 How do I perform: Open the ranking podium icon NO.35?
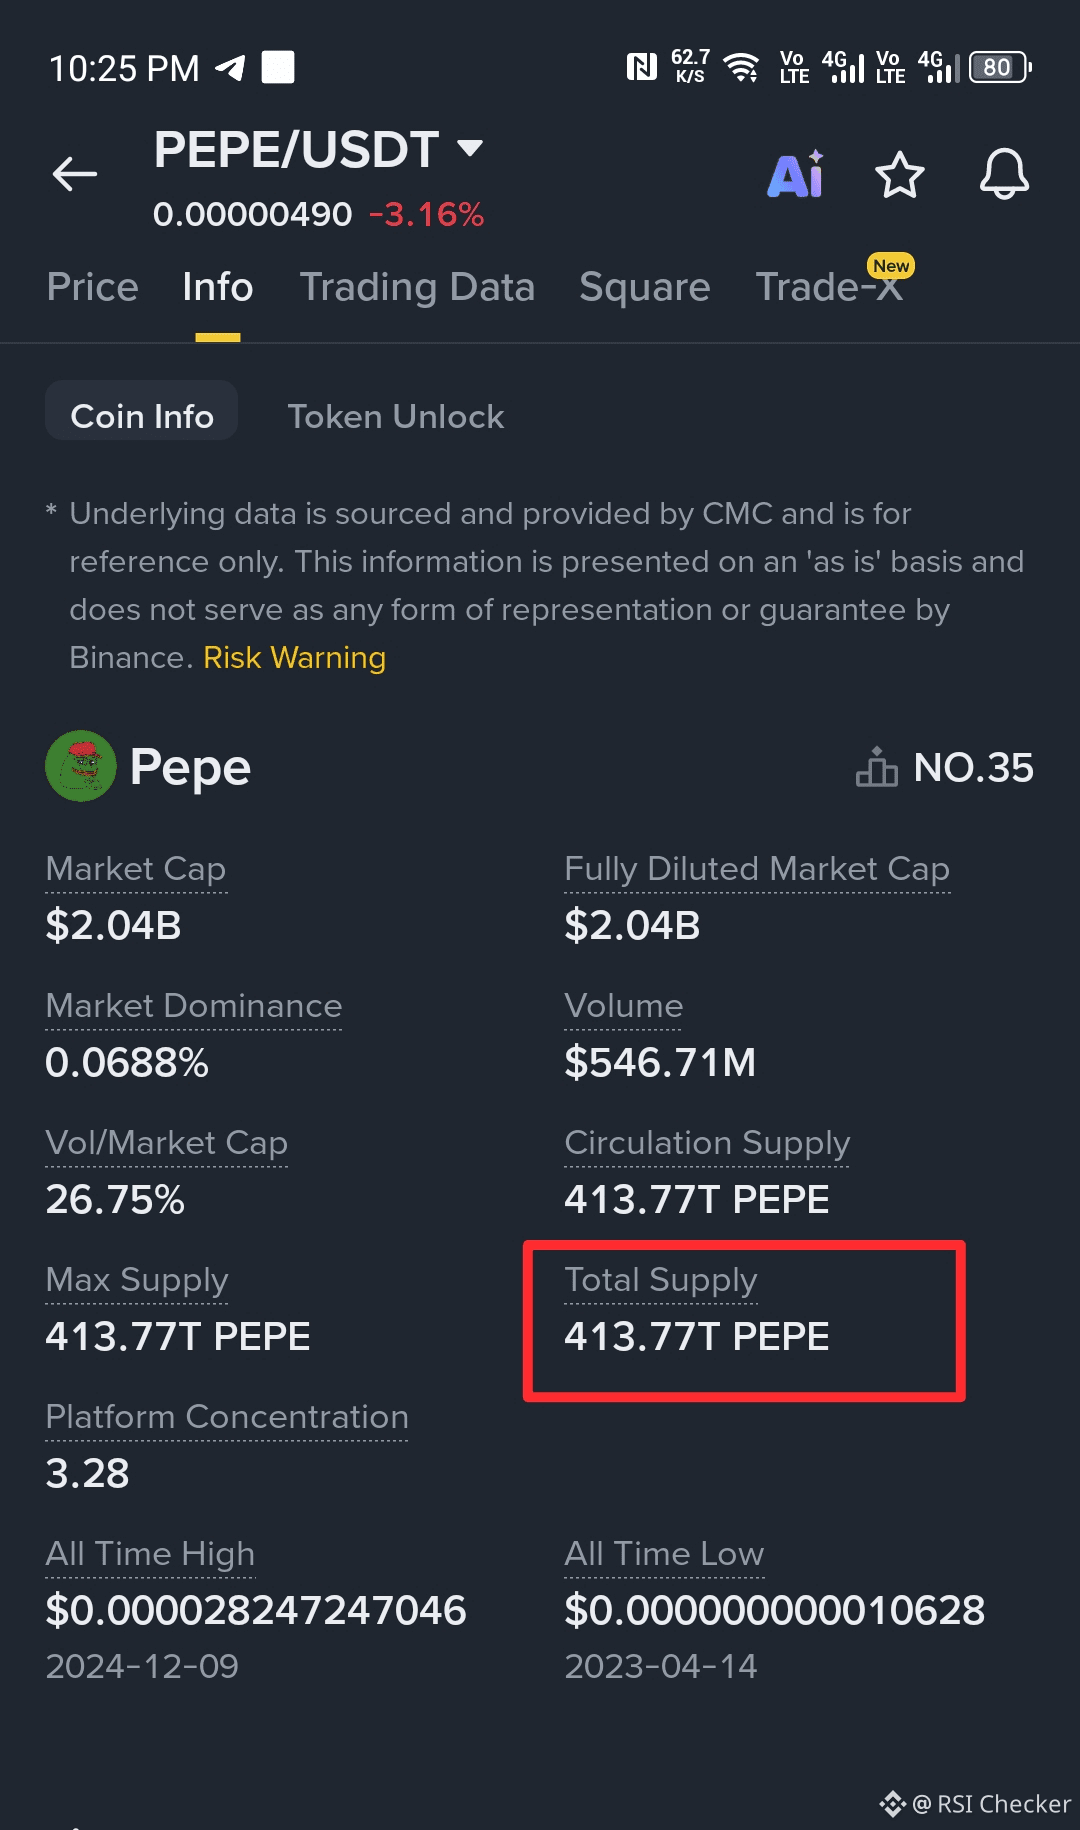click(x=877, y=768)
